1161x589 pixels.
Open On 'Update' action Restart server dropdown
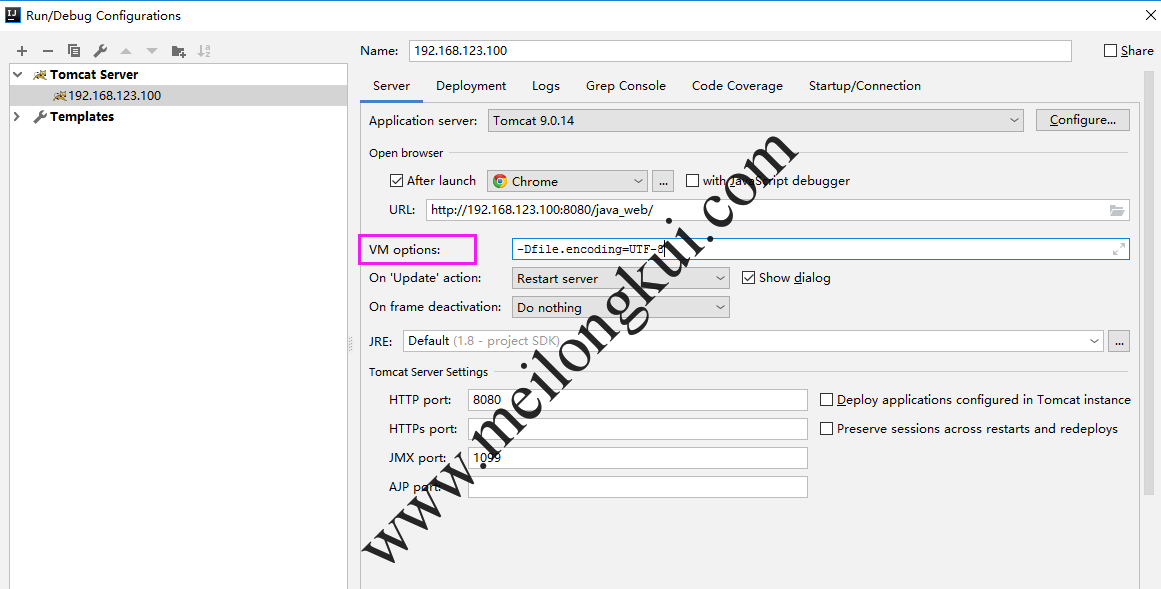tap(620, 279)
